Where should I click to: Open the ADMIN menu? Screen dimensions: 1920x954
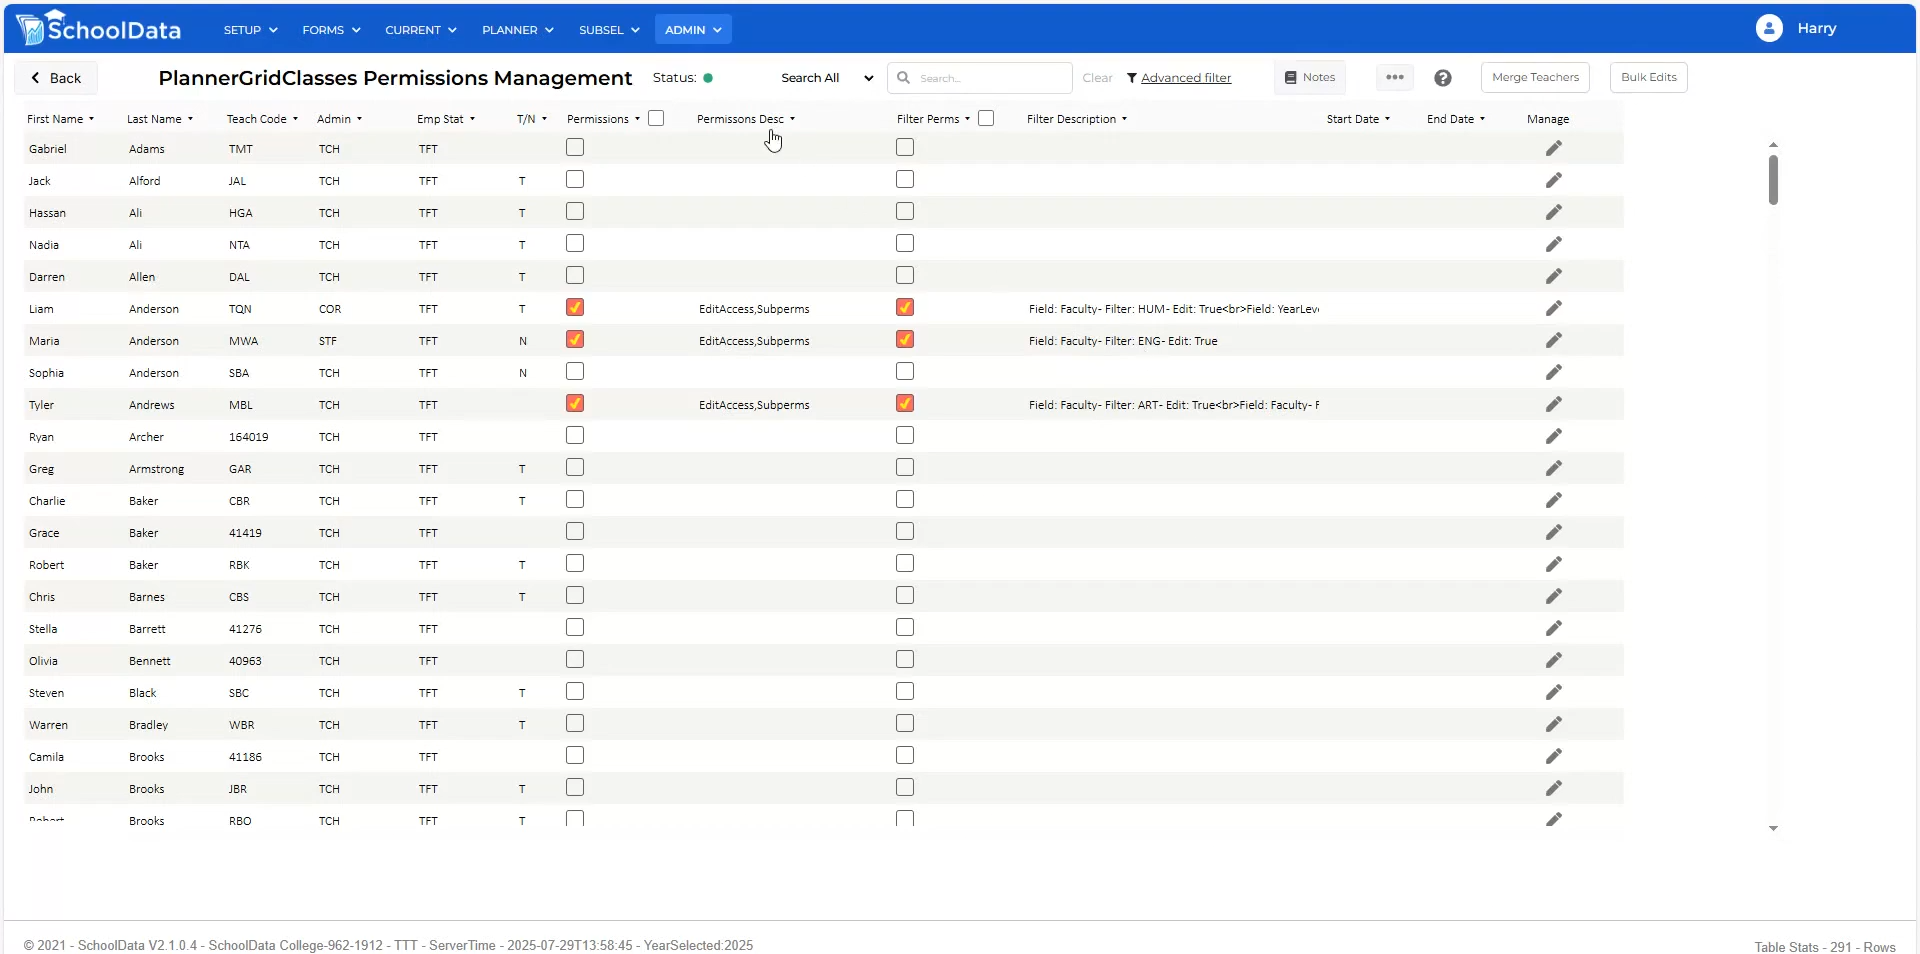click(693, 30)
